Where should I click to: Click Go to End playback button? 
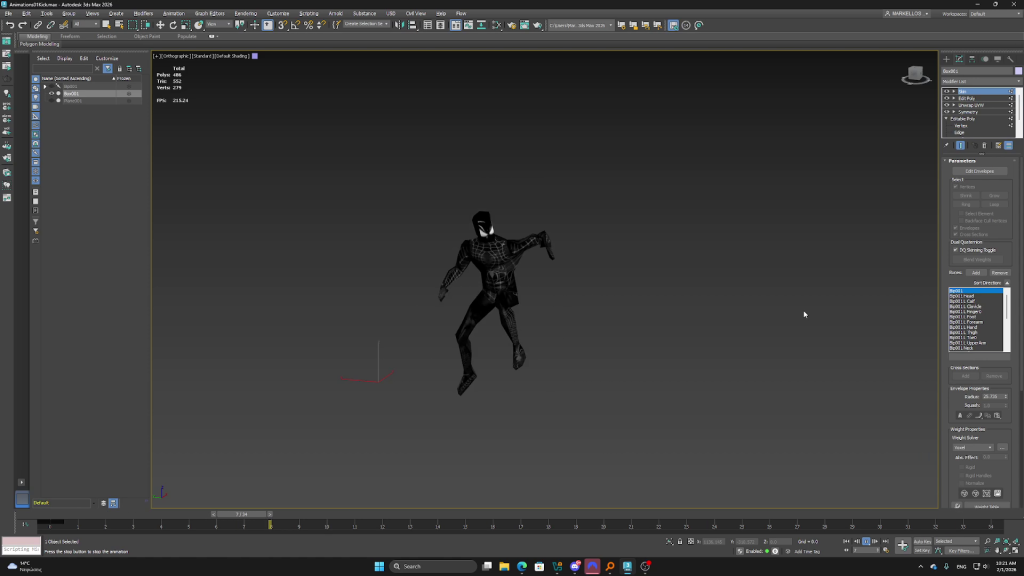886,541
